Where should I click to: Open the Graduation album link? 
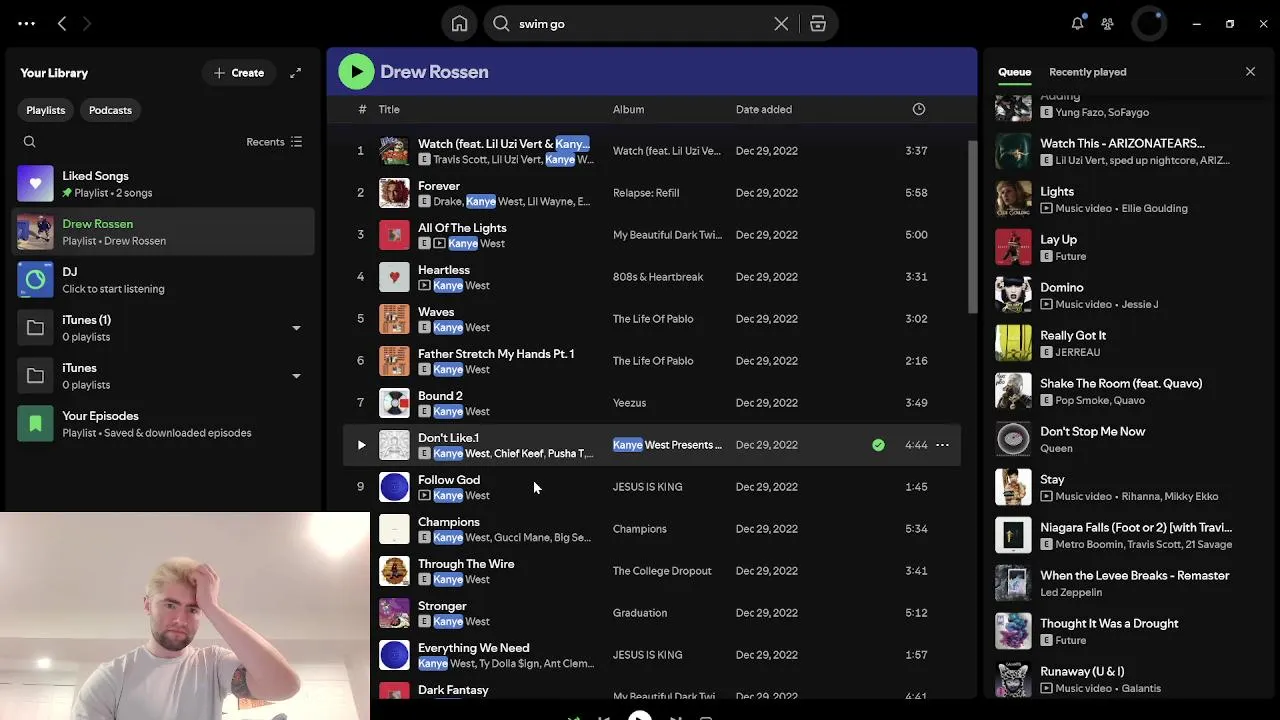(x=639, y=613)
